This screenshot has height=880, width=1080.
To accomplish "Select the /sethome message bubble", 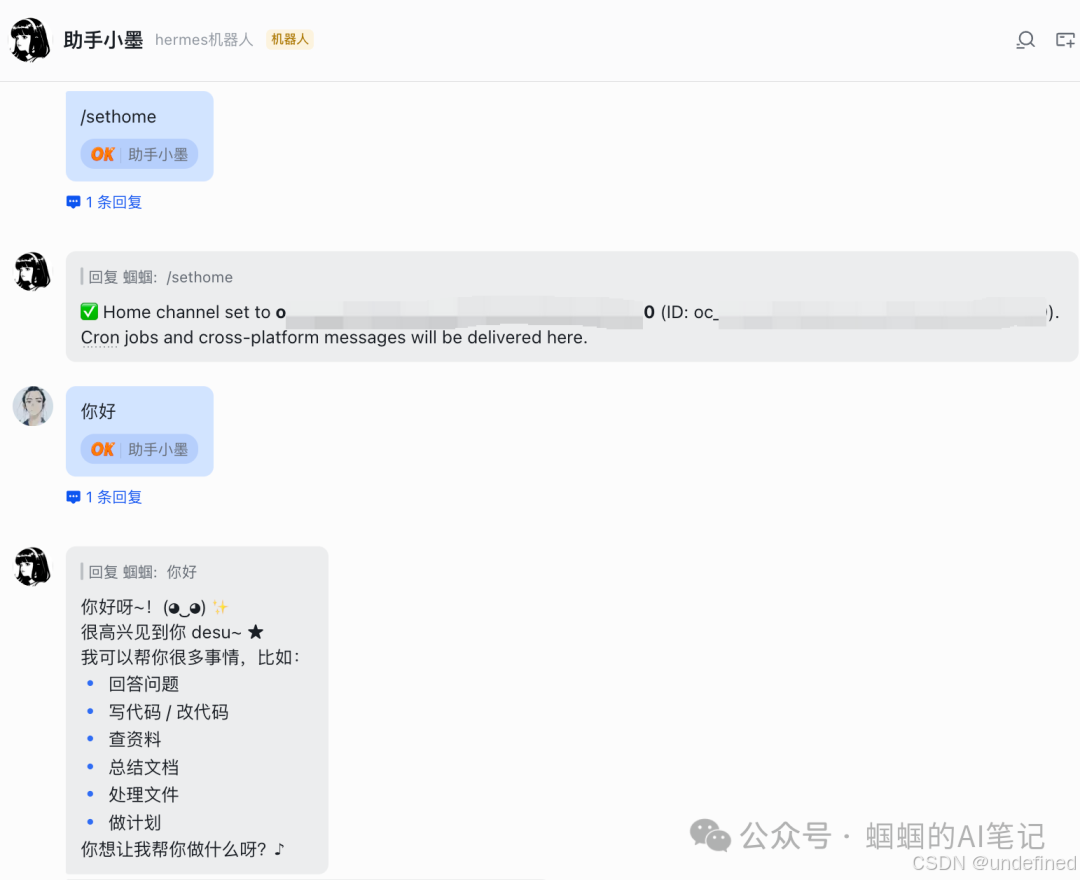I will tap(139, 117).
